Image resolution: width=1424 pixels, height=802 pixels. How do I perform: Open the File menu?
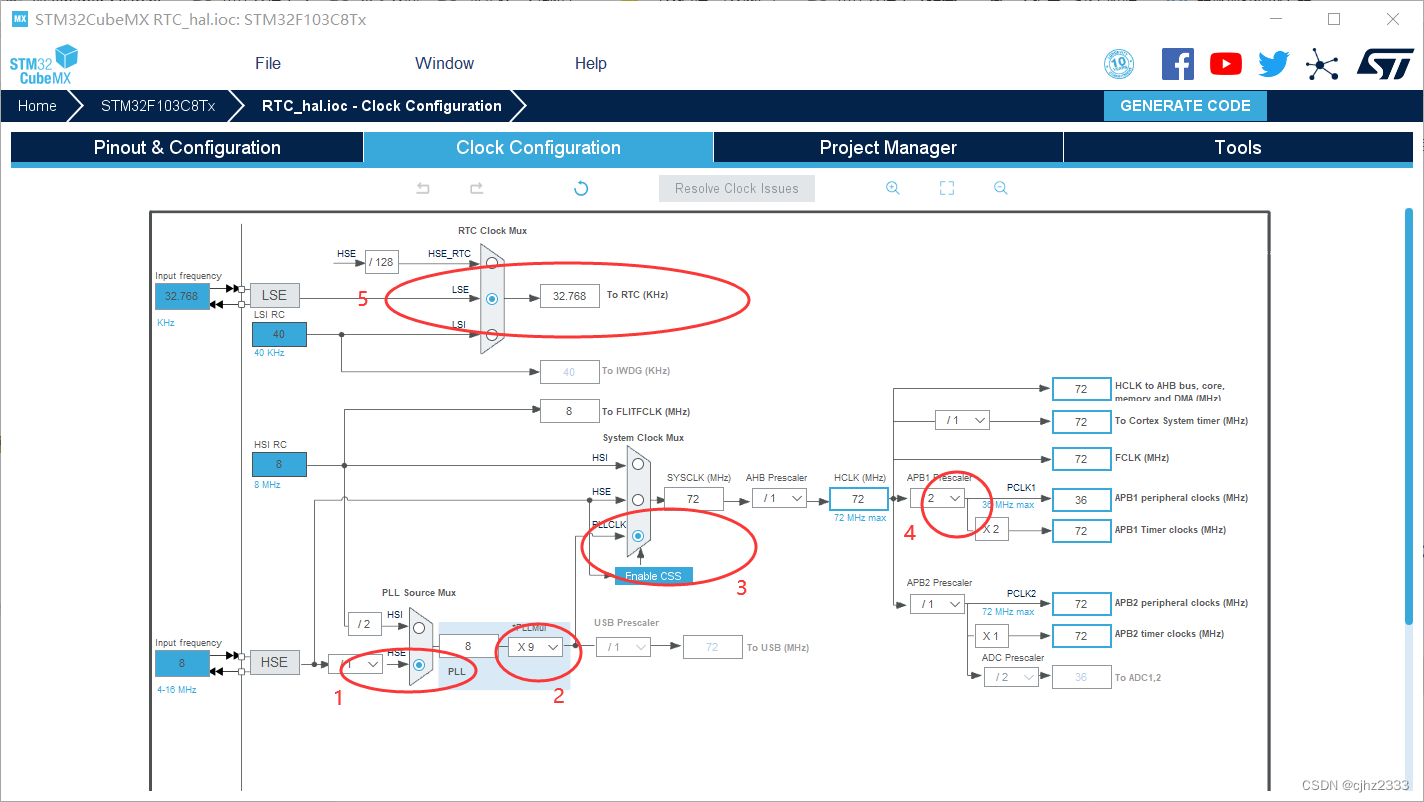(268, 63)
